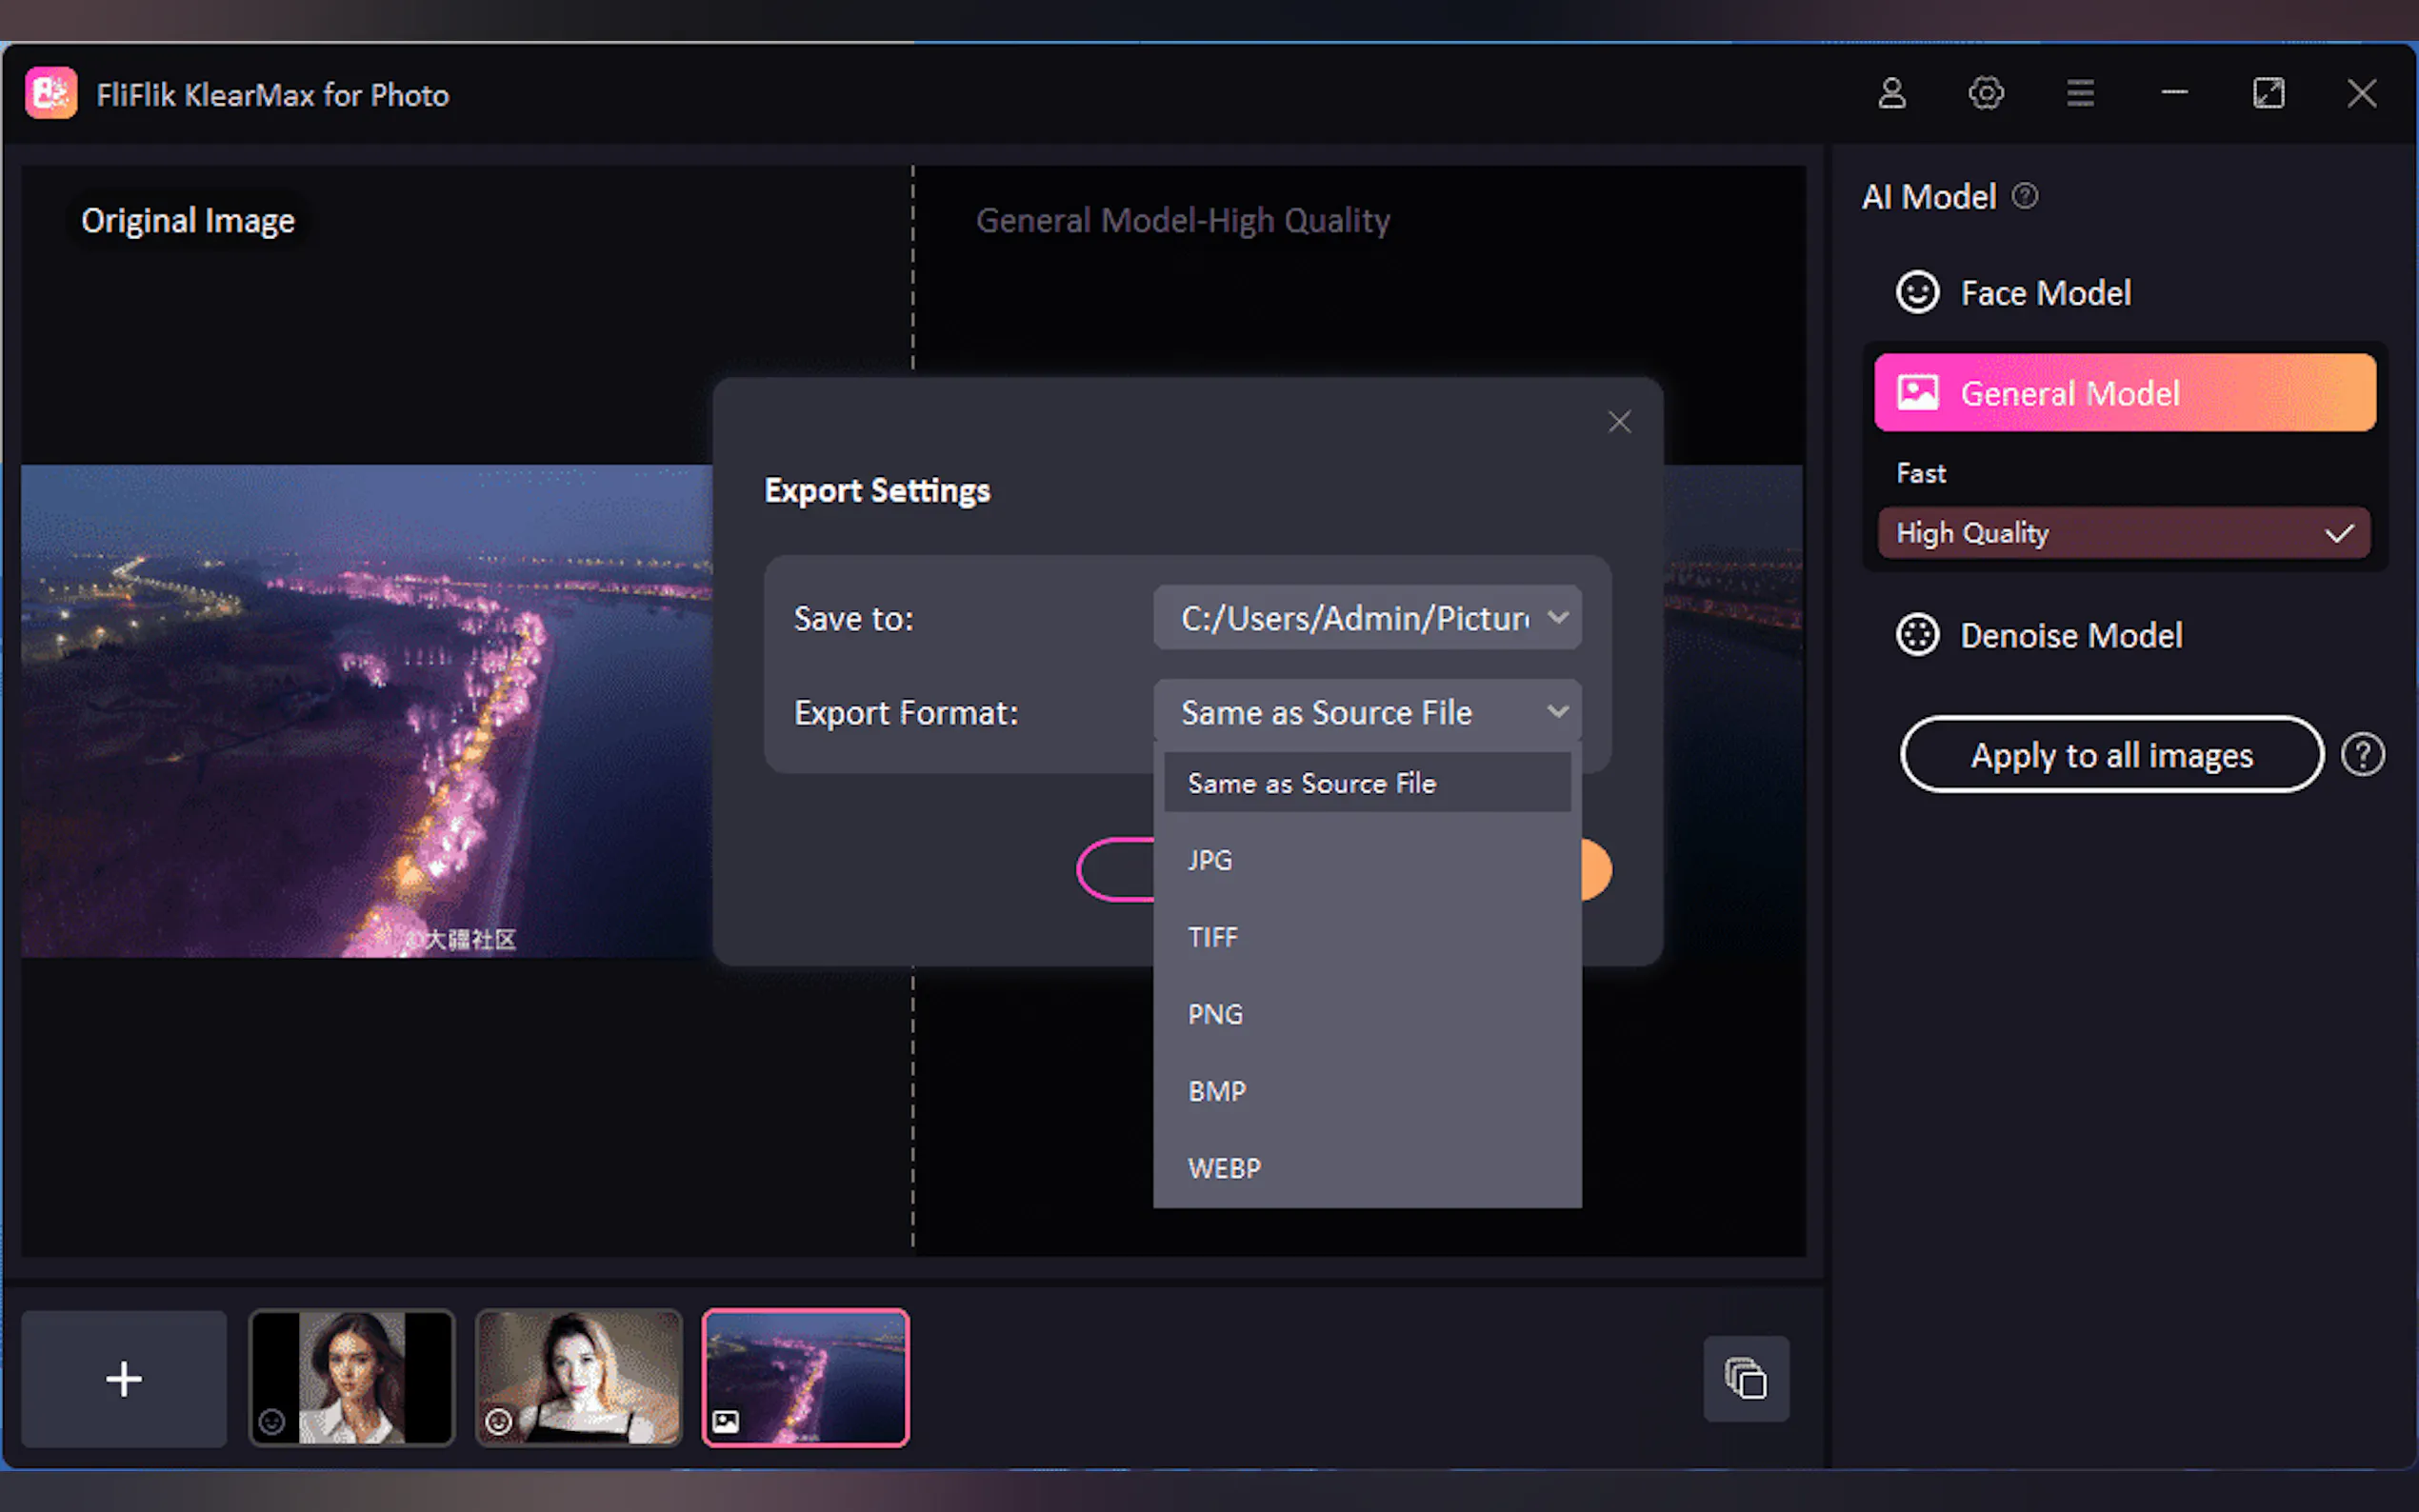Click the batch copy icon in the bottom bar
2419x1512 pixels.
point(1746,1378)
